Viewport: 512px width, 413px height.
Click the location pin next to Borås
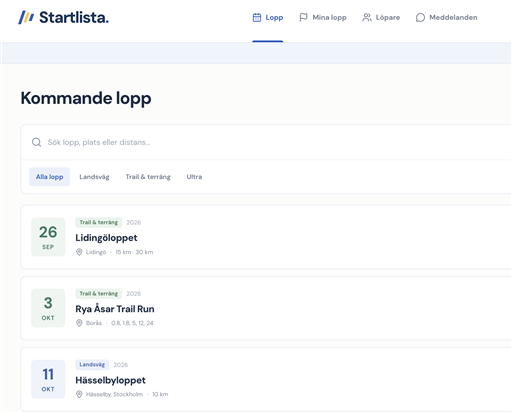[79, 323]
